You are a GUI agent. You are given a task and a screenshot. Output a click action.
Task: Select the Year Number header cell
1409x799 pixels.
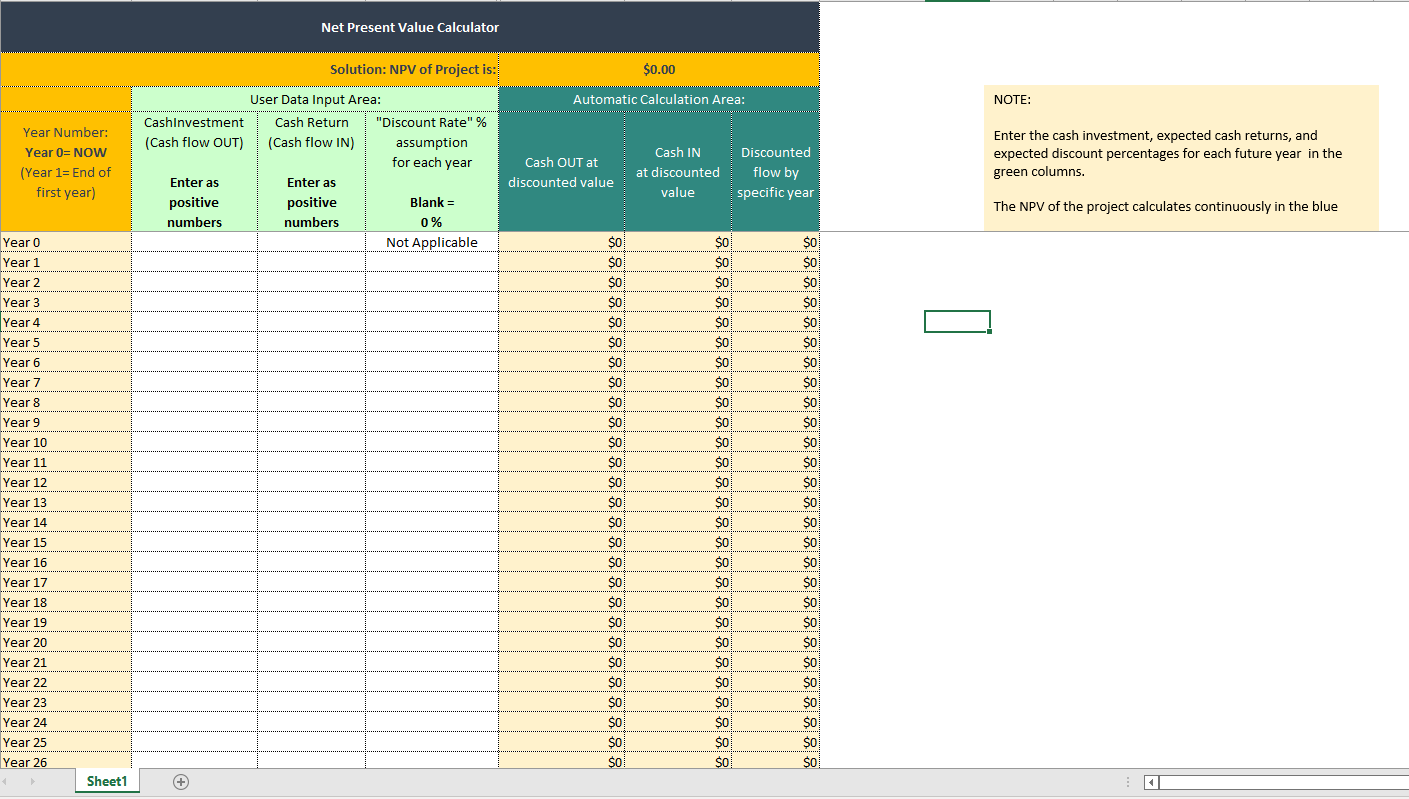click(66, 160)
